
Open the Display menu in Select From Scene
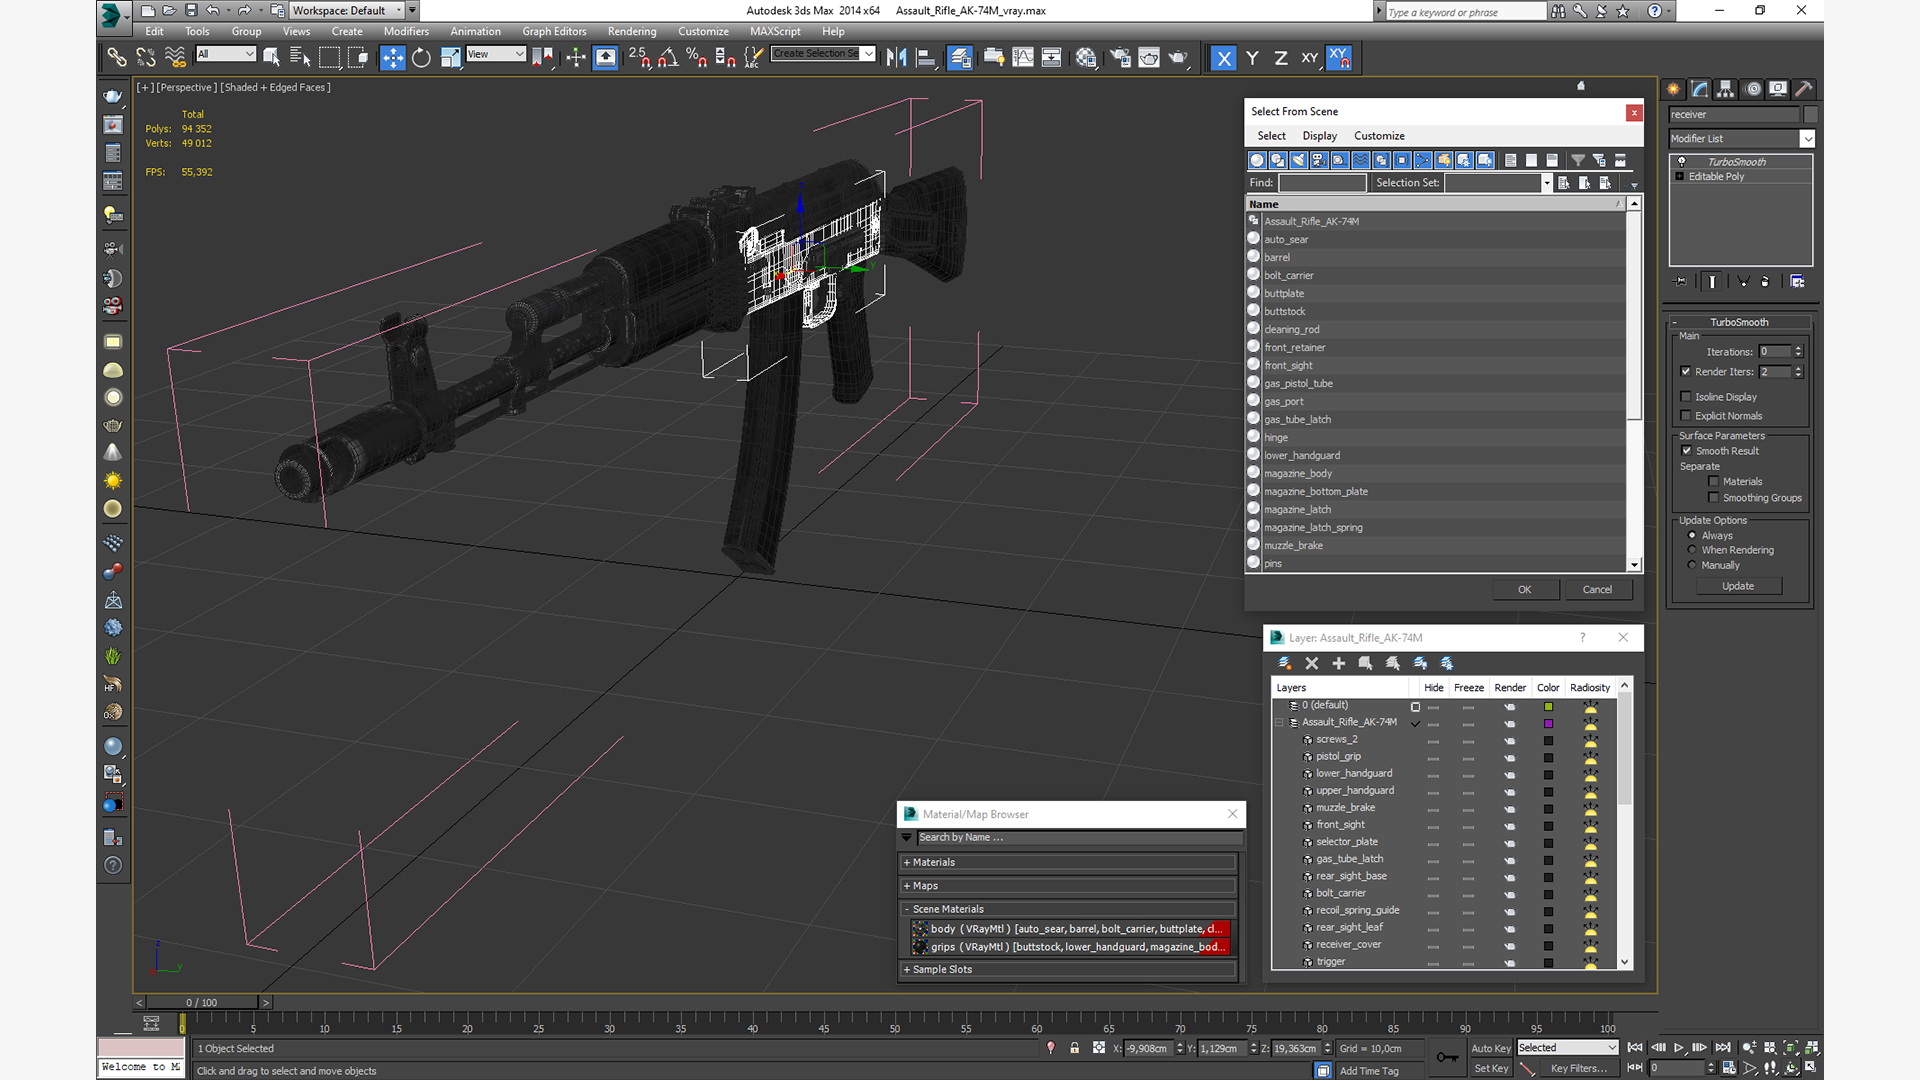pyautogui.click(x=1319, y=136)
